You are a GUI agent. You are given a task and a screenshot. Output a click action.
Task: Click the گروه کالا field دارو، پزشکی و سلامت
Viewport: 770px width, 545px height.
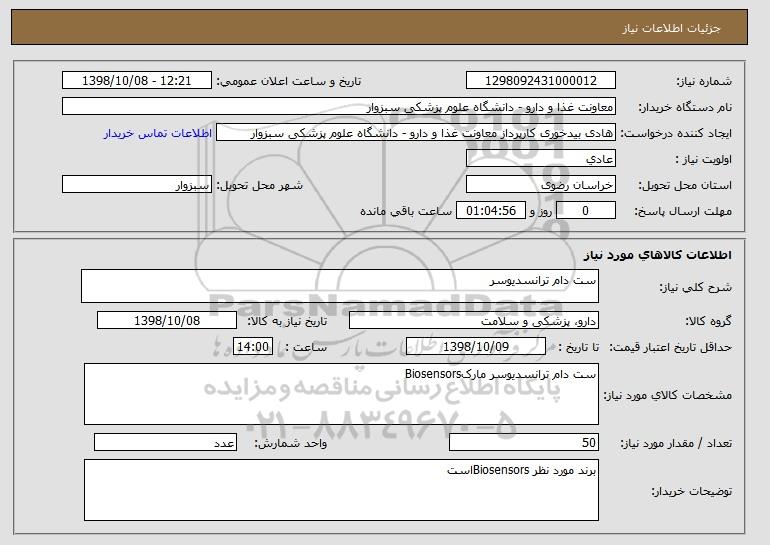(474, 321)
